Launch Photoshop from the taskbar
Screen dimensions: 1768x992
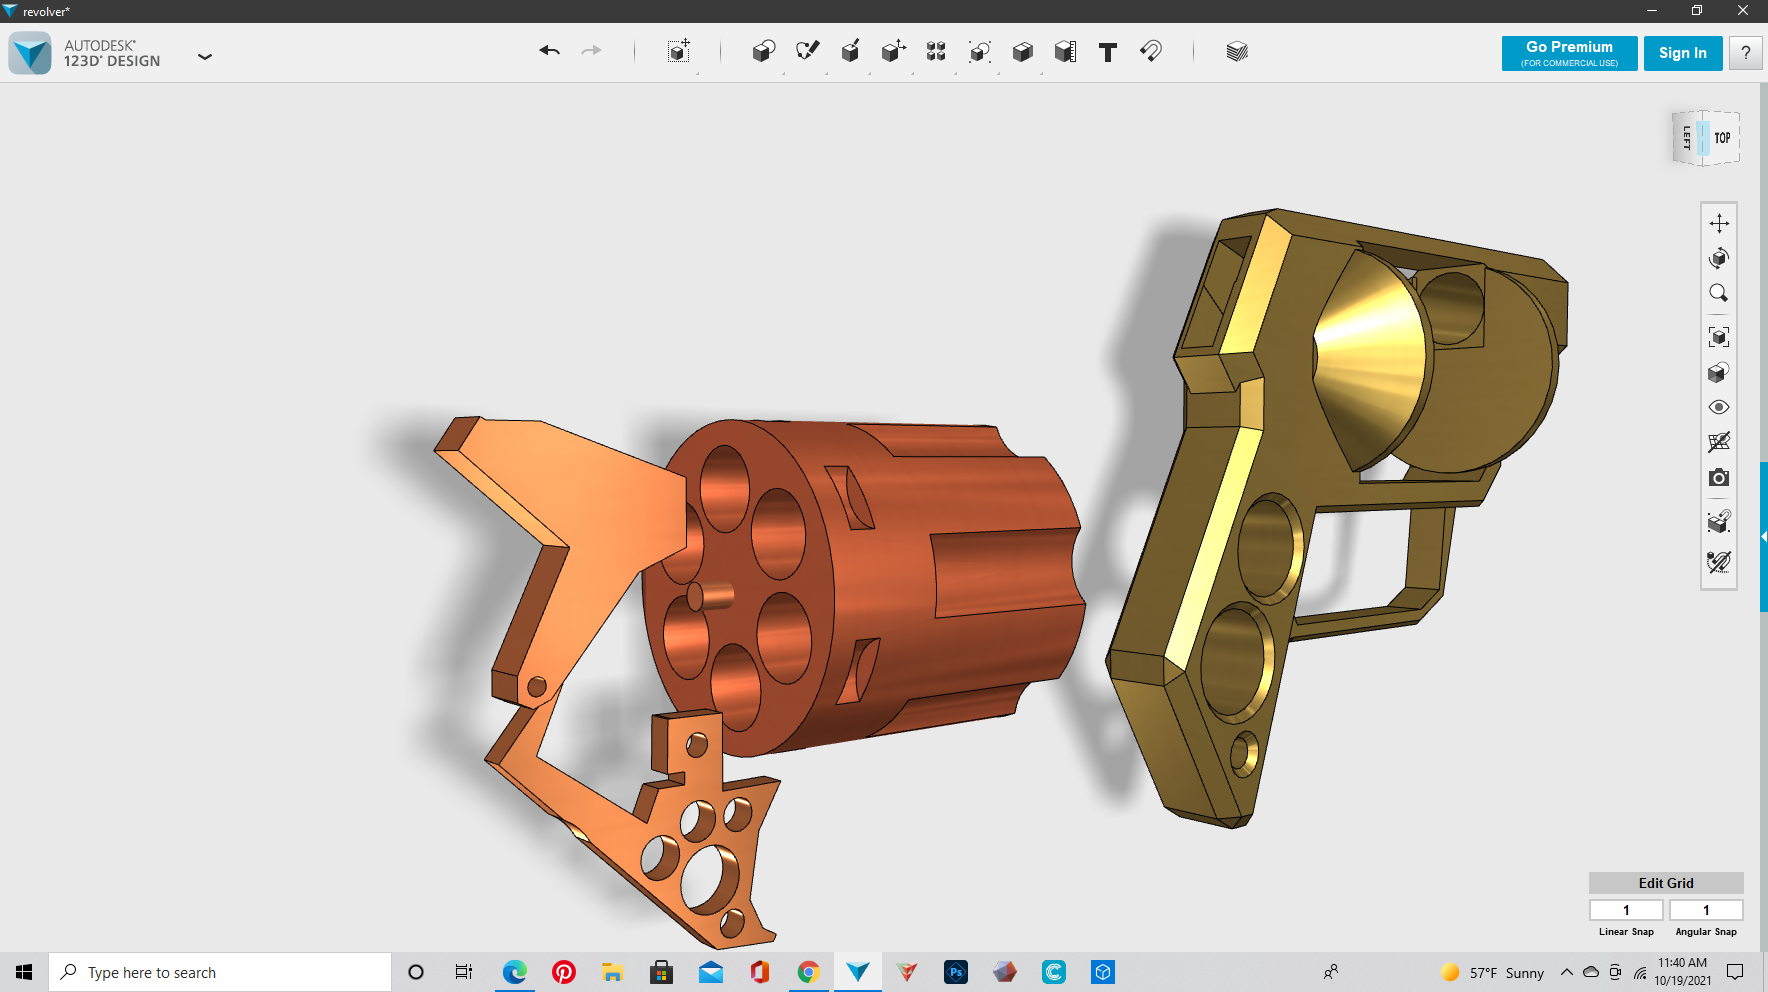(x=956, y=972)
